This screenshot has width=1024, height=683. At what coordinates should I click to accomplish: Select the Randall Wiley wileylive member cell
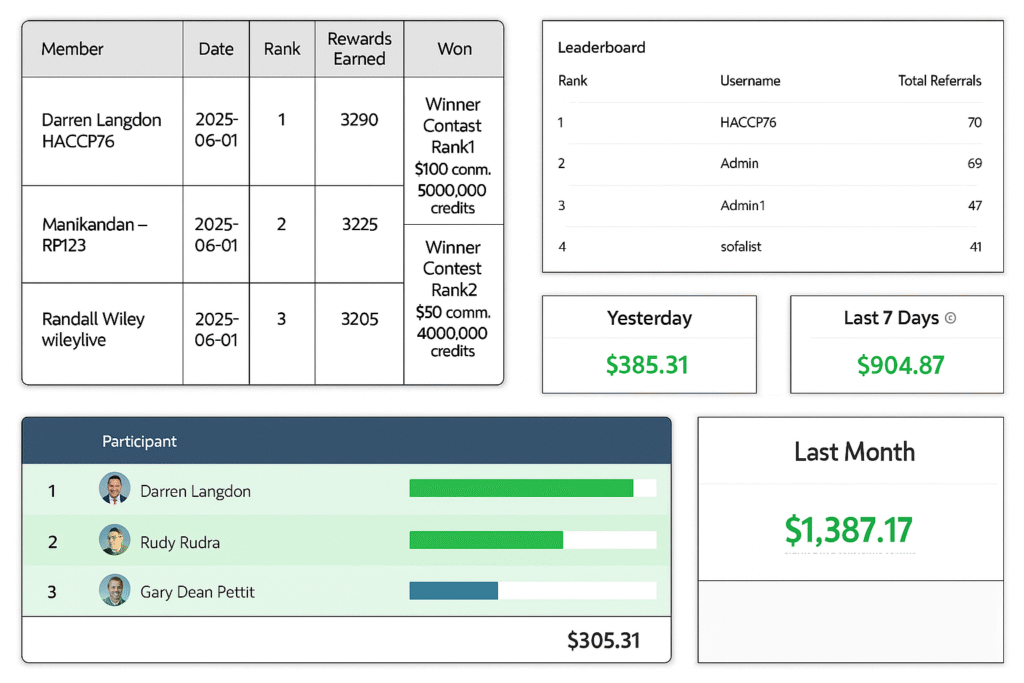point(94,330)
